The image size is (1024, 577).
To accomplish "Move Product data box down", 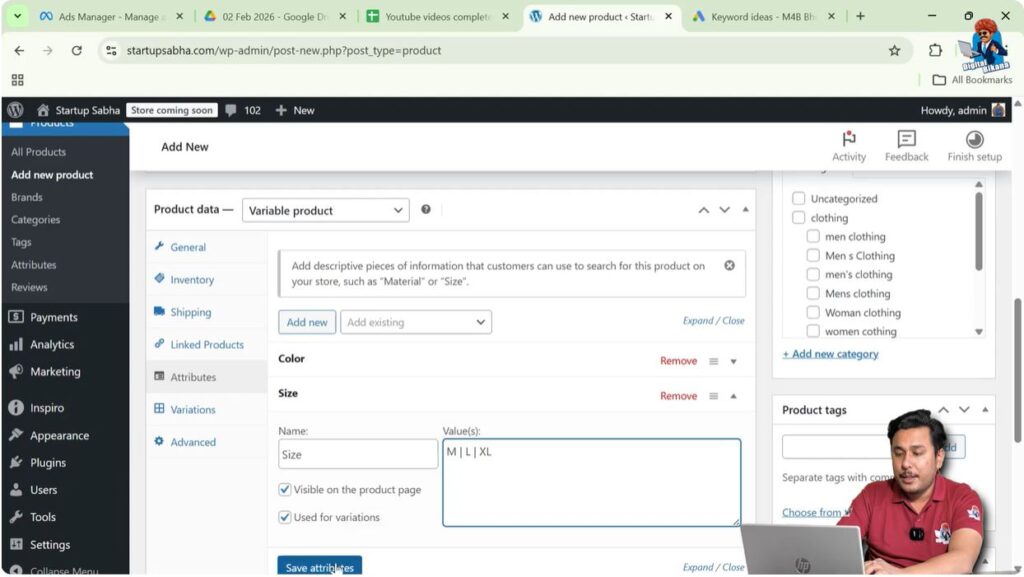I will [x=724, y=210].
